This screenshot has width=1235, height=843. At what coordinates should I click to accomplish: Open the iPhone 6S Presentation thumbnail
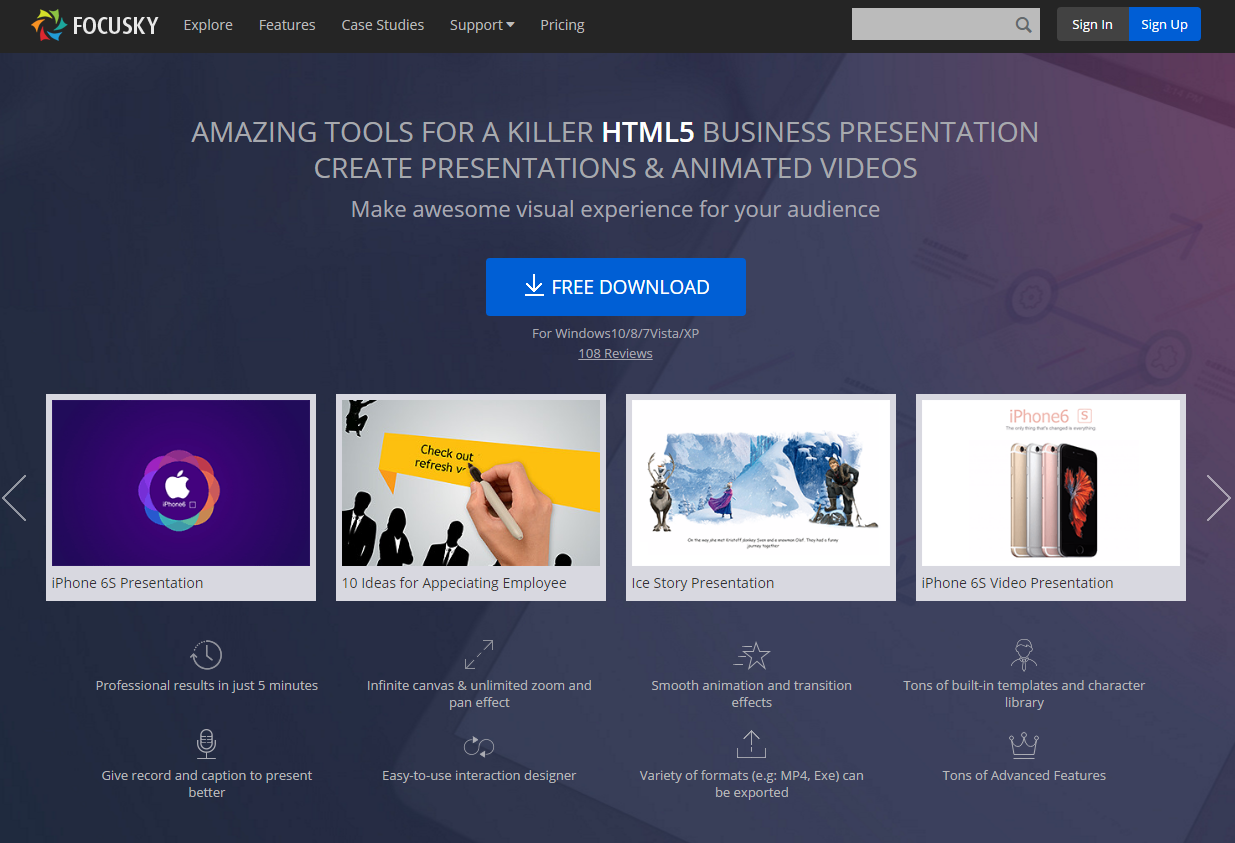point(181,483)
